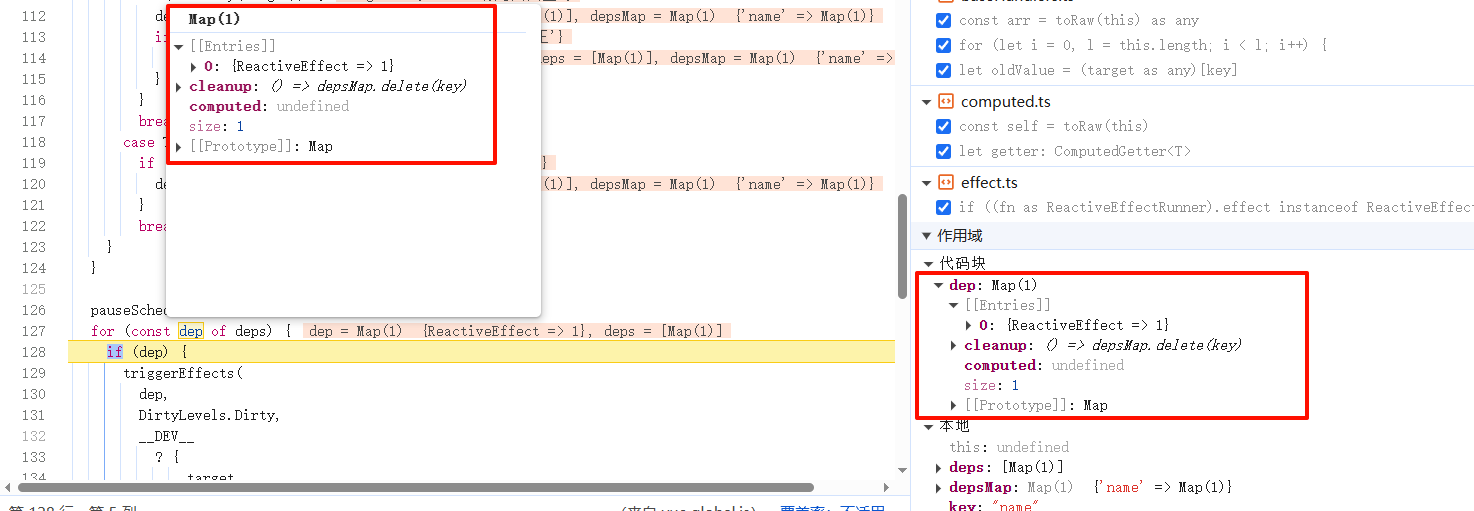
Task: Expand the cleanup function in scope panel
Action: (954, 345)
